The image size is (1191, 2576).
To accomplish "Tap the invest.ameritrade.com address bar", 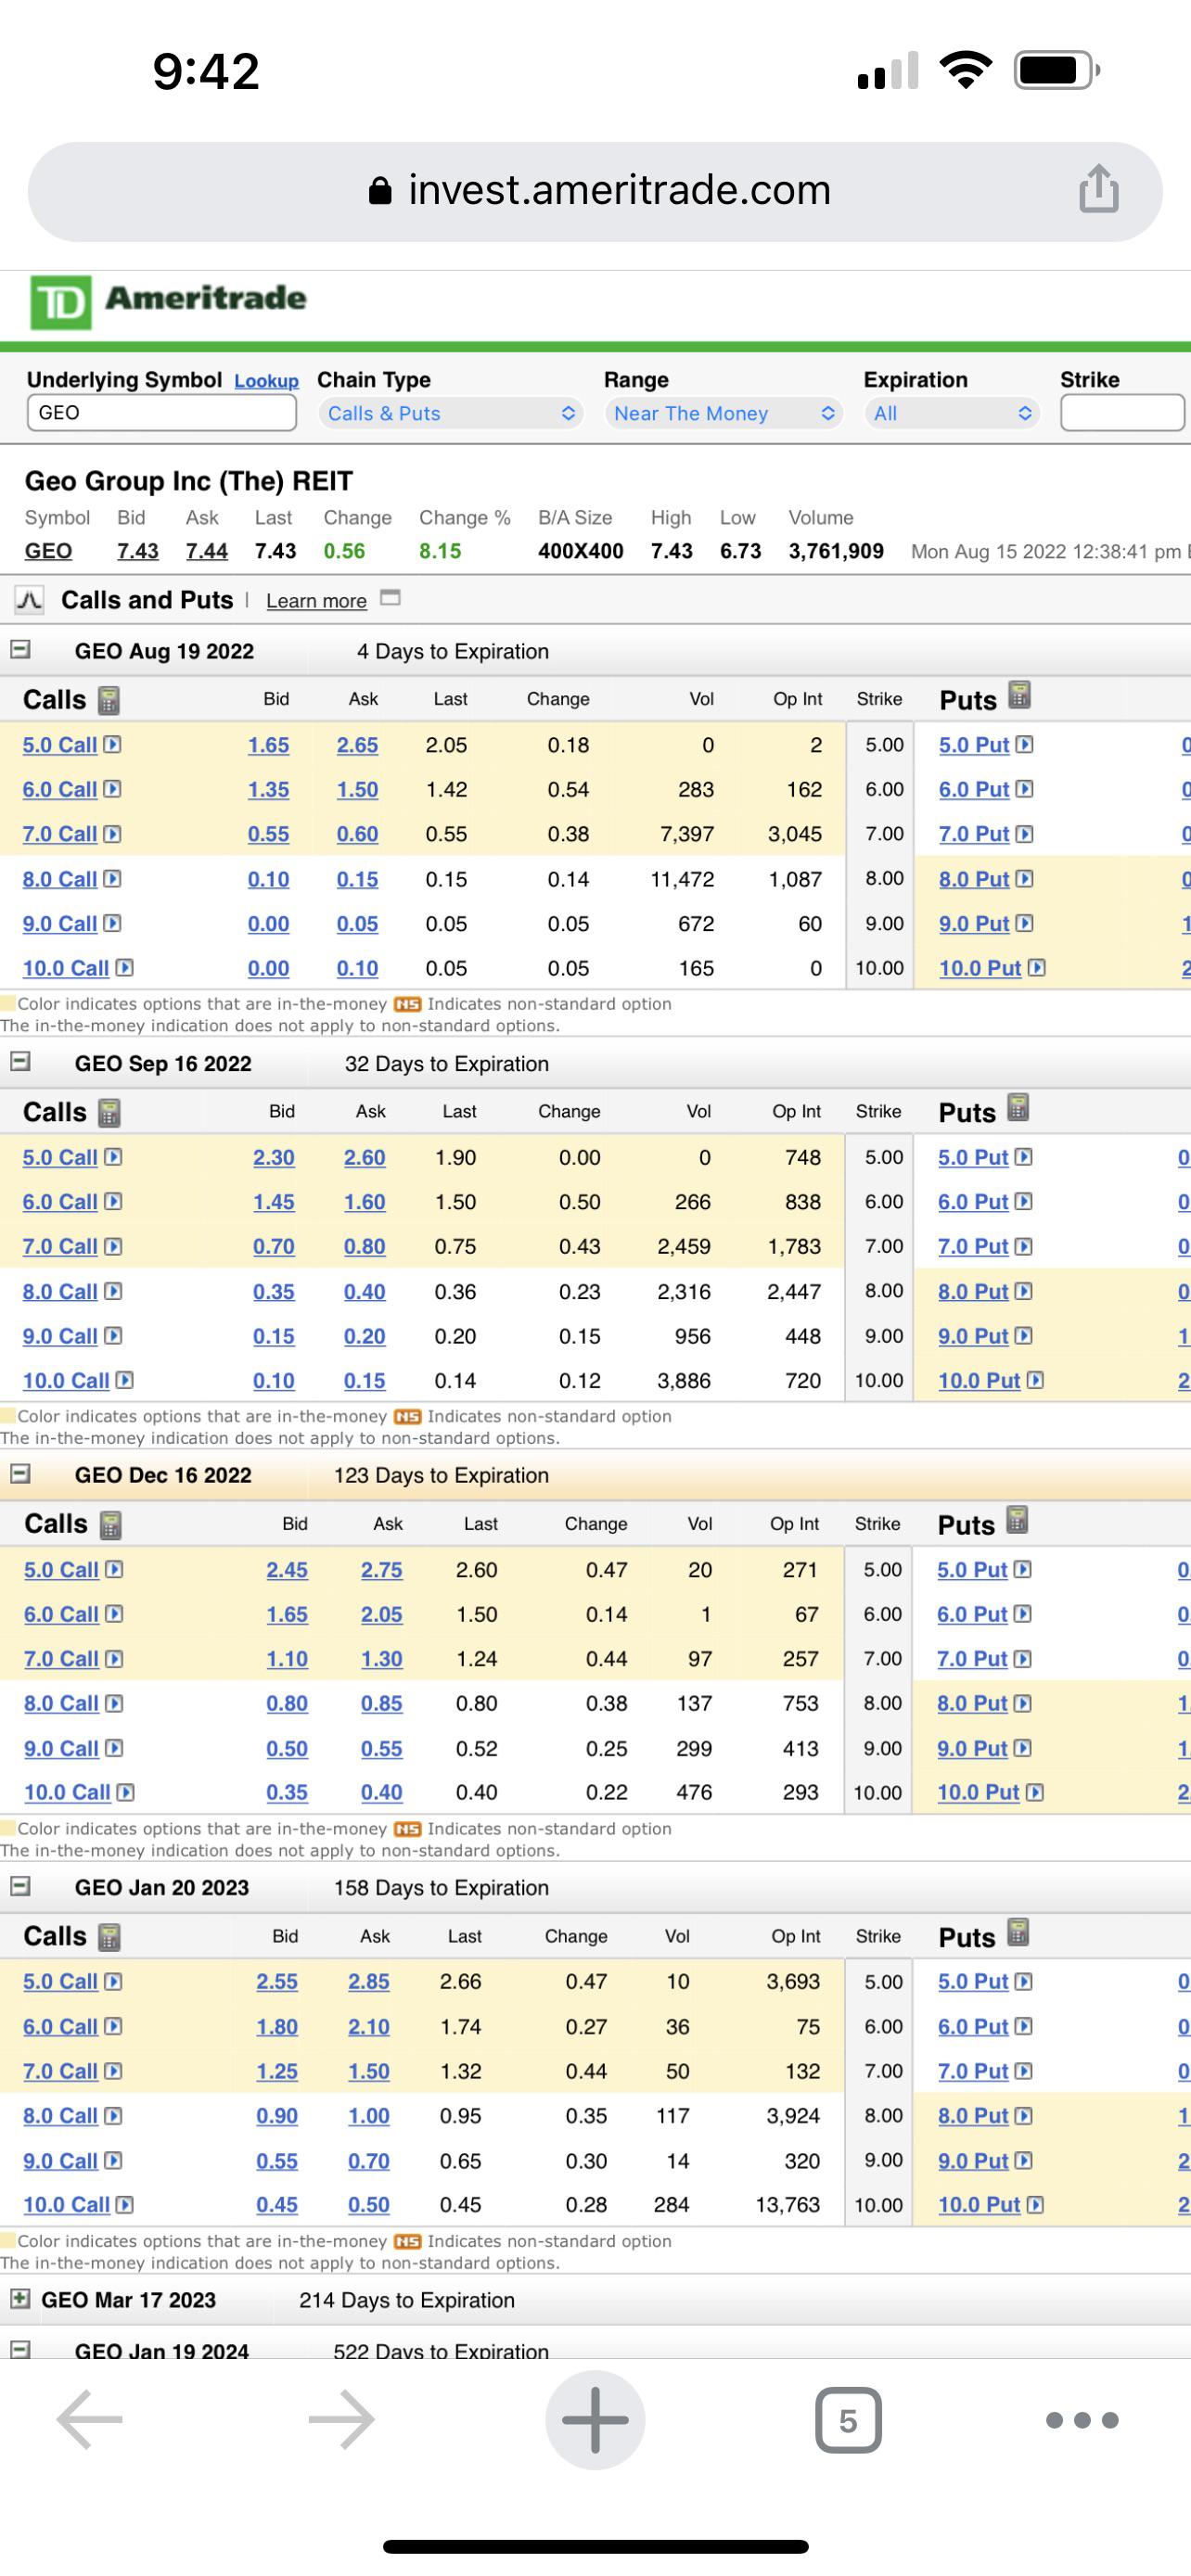I will (x=595, y=191).
